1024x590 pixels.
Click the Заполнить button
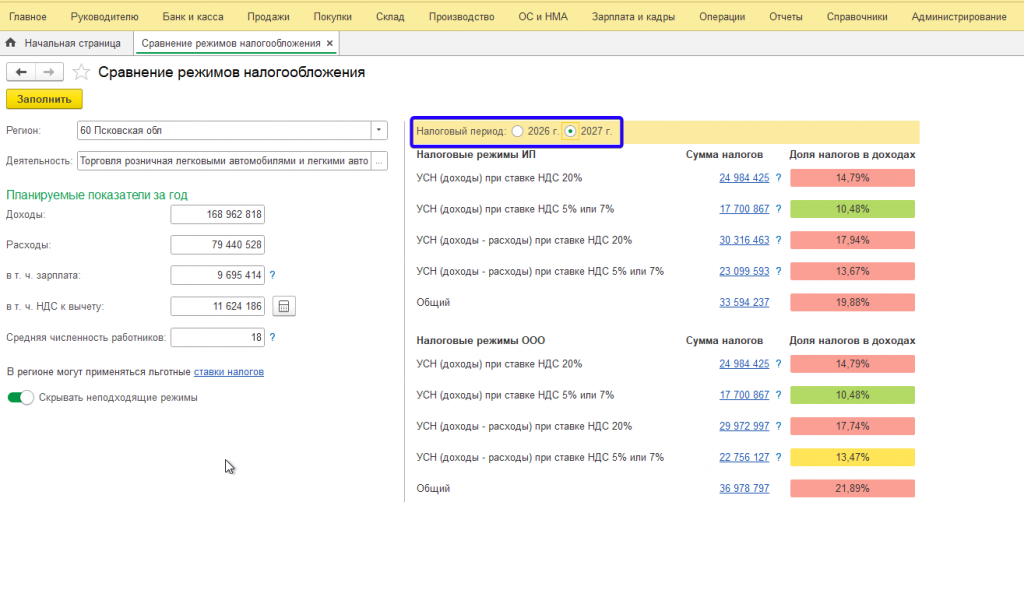[x=44, y=99]
